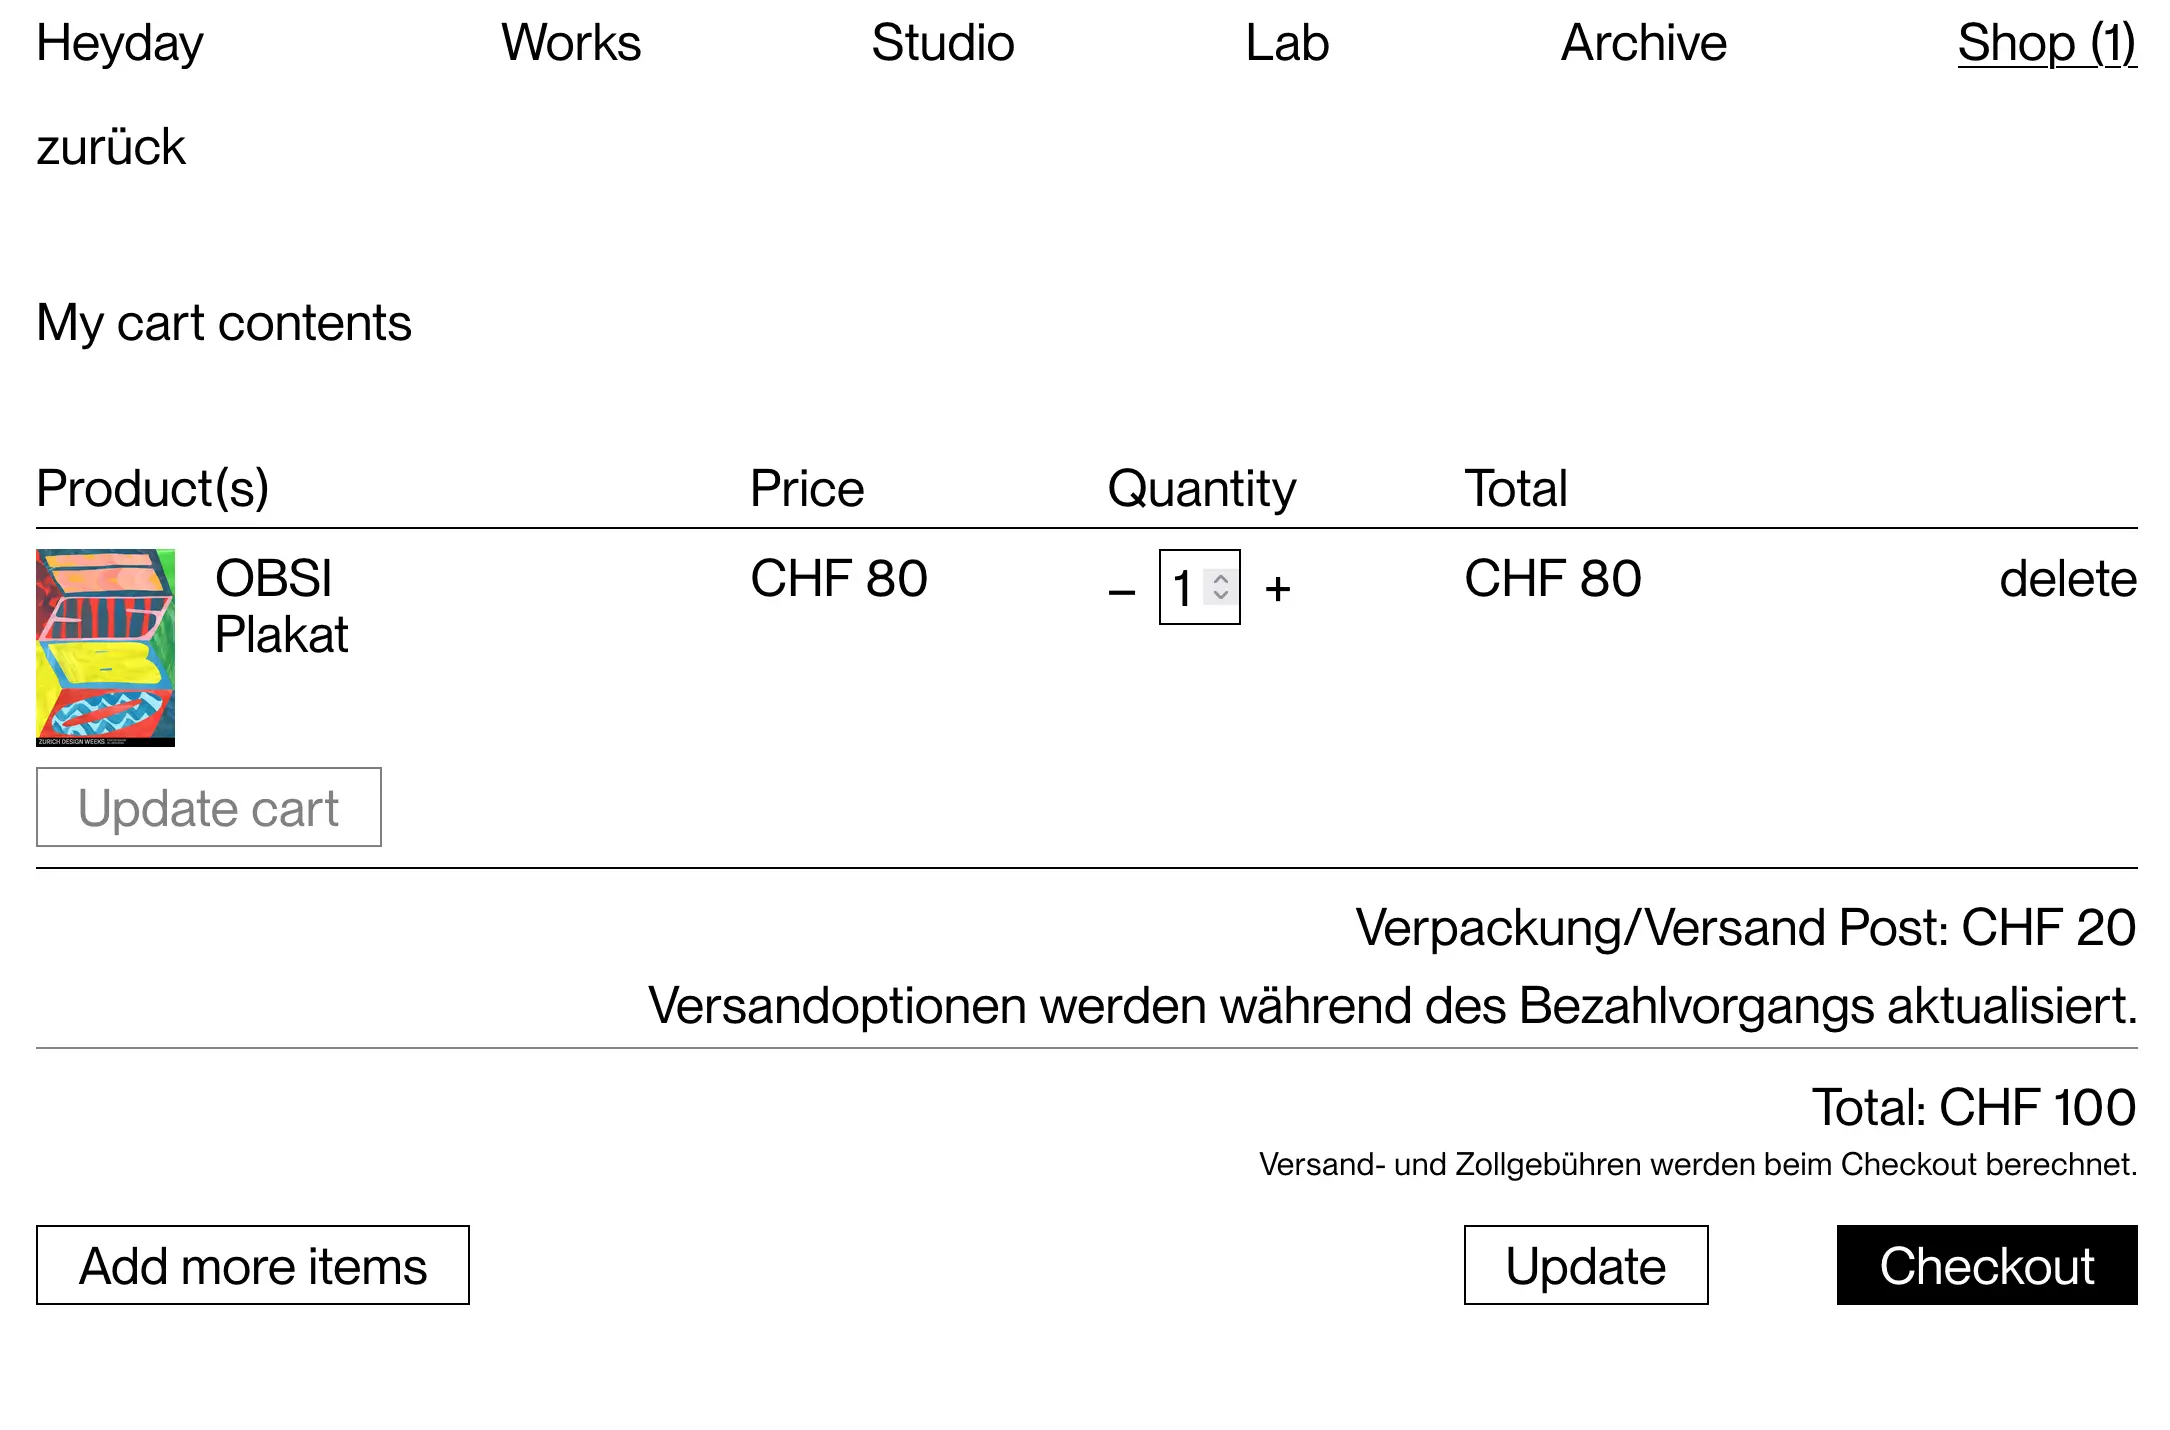Increase quantity with the plus sign

tap(1277, 588)
